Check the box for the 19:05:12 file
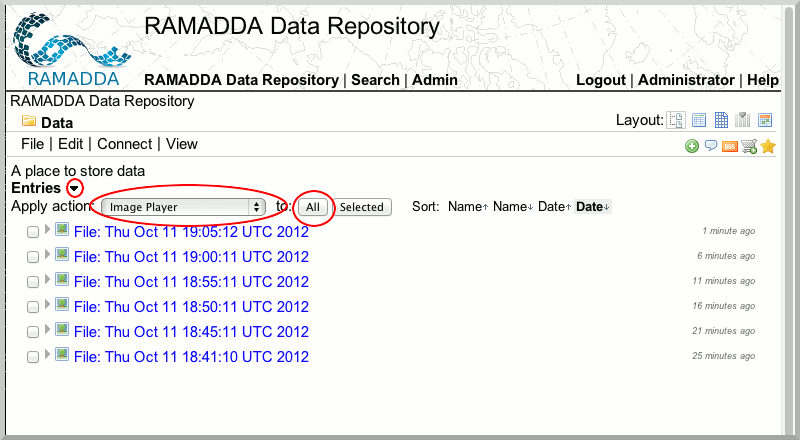The height and width of the screenshot is (440, 800). click(x=33, y=232)
